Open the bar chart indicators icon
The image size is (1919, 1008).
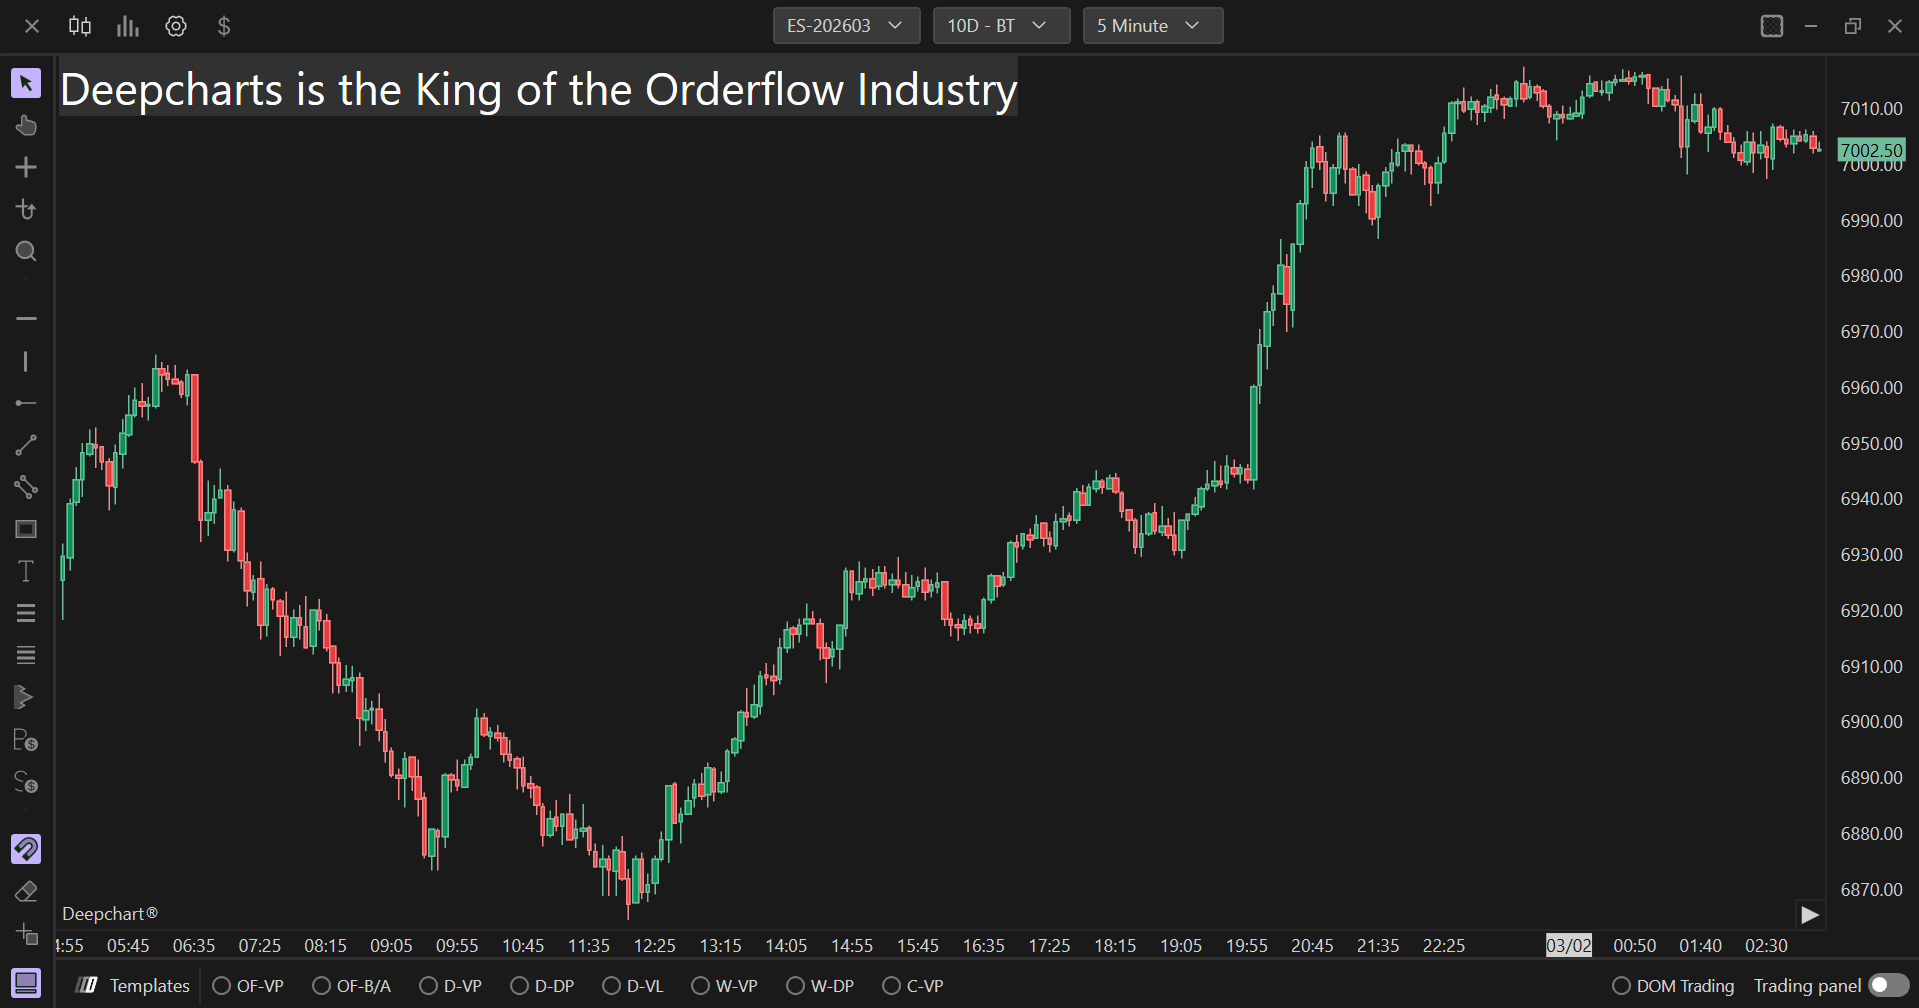pyautogui.click(x=127, y=26)
